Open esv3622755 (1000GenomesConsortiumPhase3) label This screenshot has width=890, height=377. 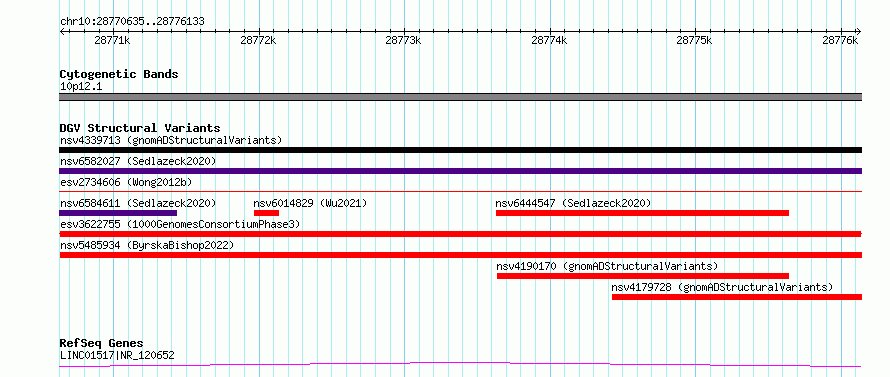[180, 224]
